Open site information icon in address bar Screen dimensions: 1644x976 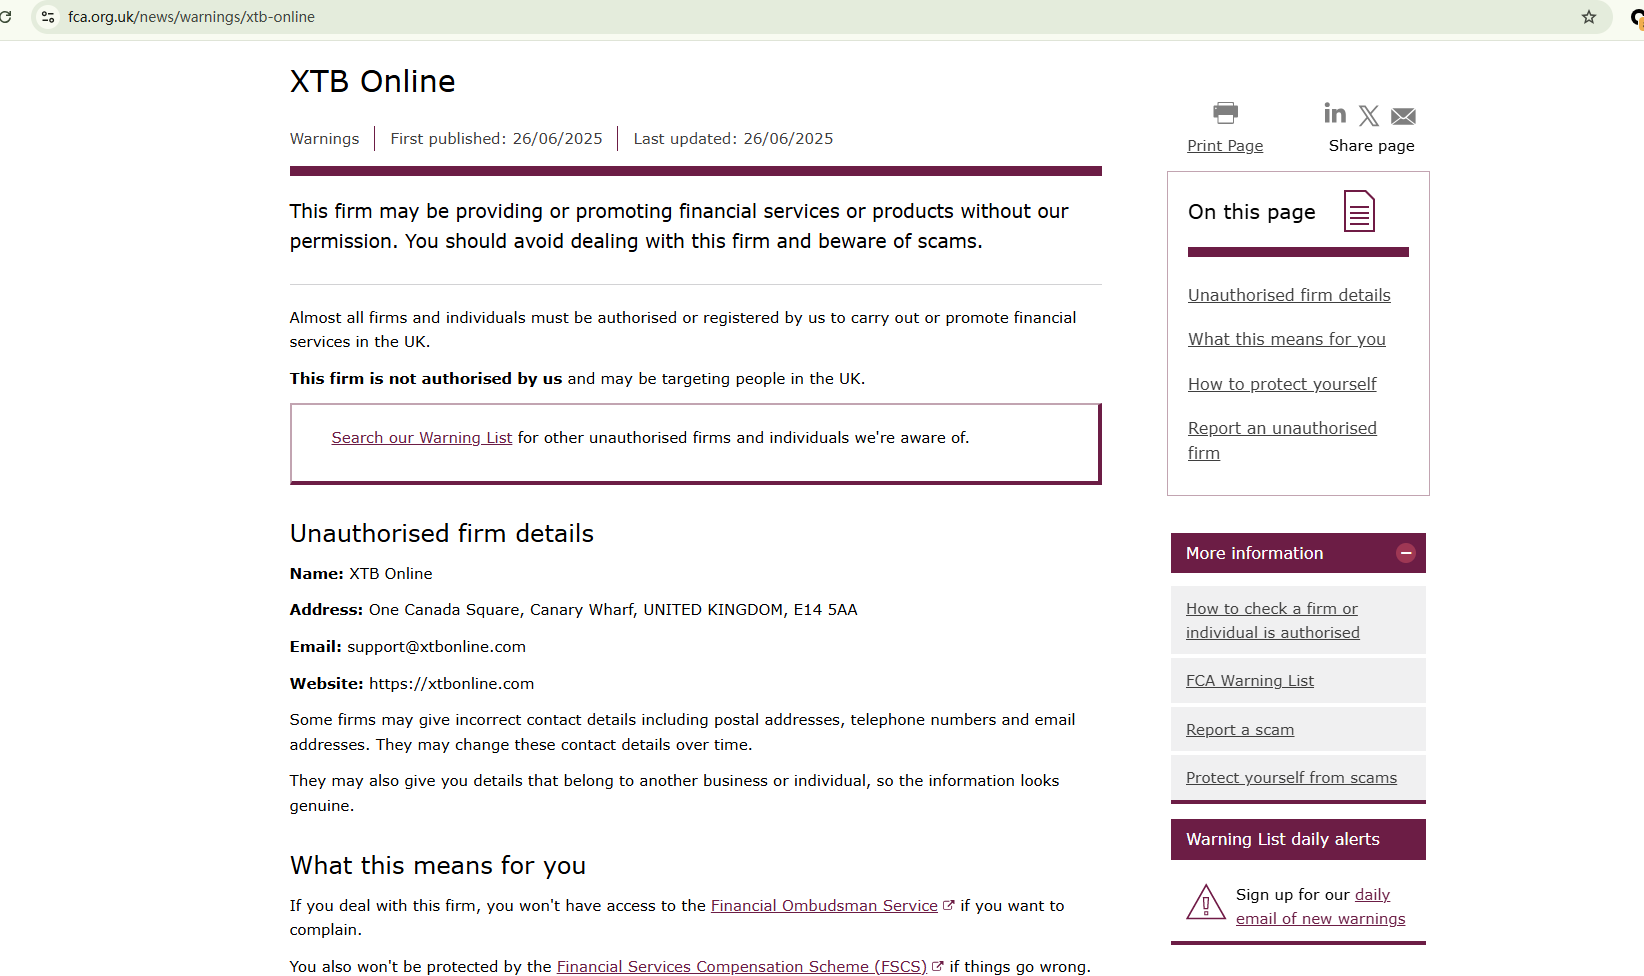click(48, 17)
